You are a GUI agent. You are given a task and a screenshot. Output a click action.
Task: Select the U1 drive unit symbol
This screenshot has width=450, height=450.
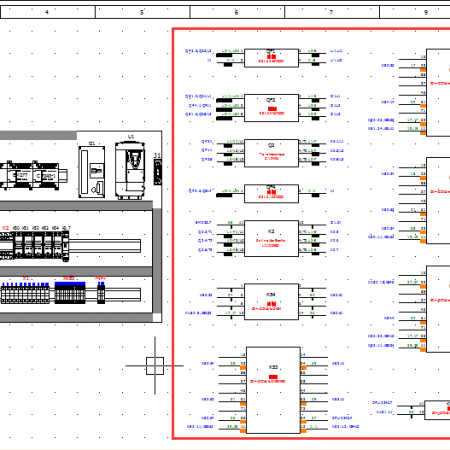coord(130,171)
